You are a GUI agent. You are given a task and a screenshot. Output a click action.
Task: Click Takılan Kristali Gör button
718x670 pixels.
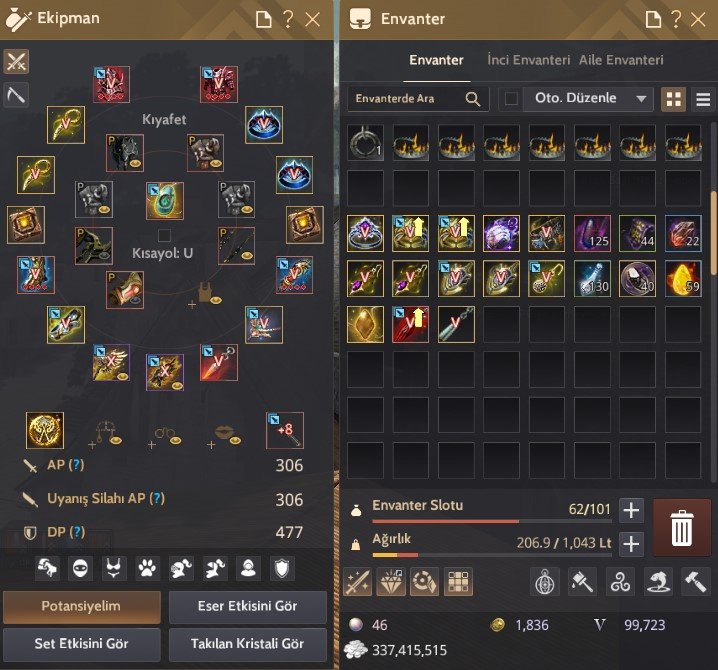coord(248,644)
